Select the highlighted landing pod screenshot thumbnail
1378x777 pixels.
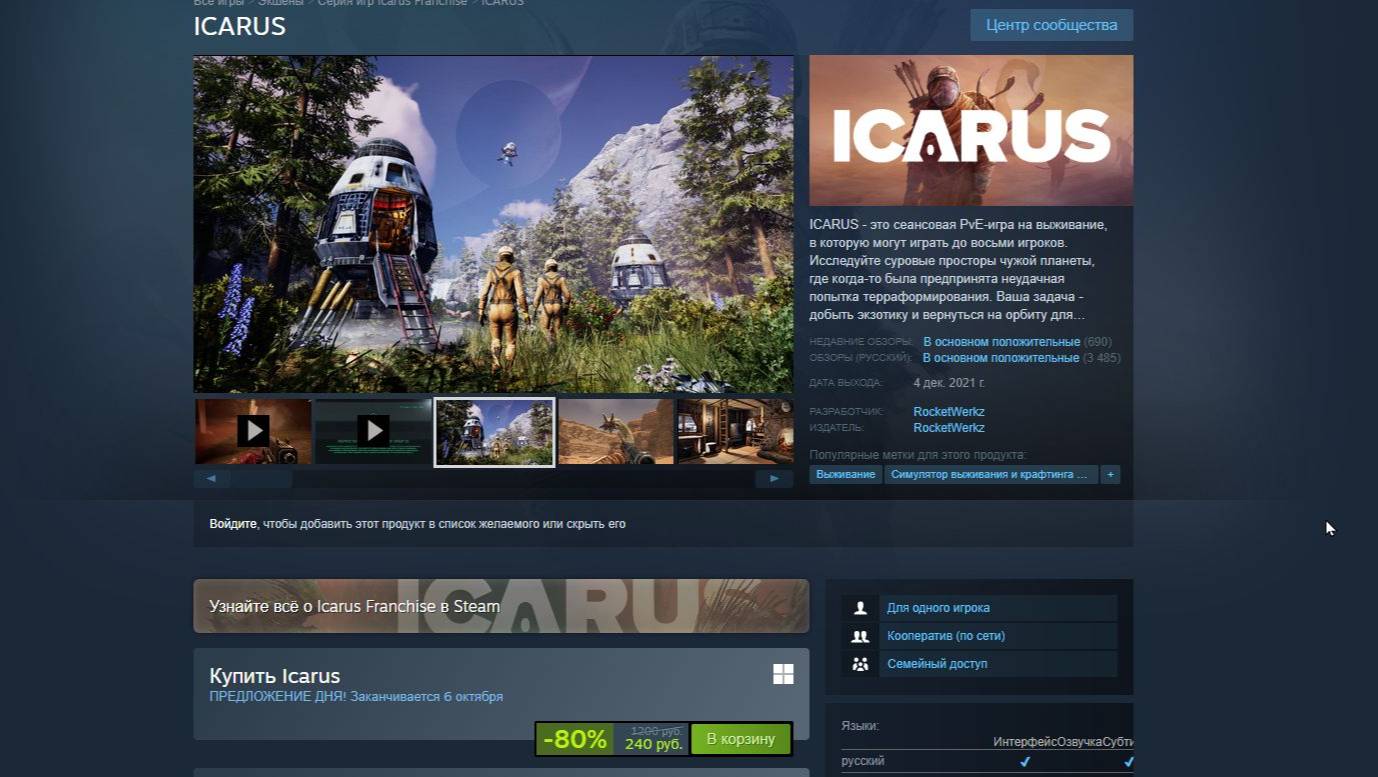pyautogui.click(x=494, y=432)
